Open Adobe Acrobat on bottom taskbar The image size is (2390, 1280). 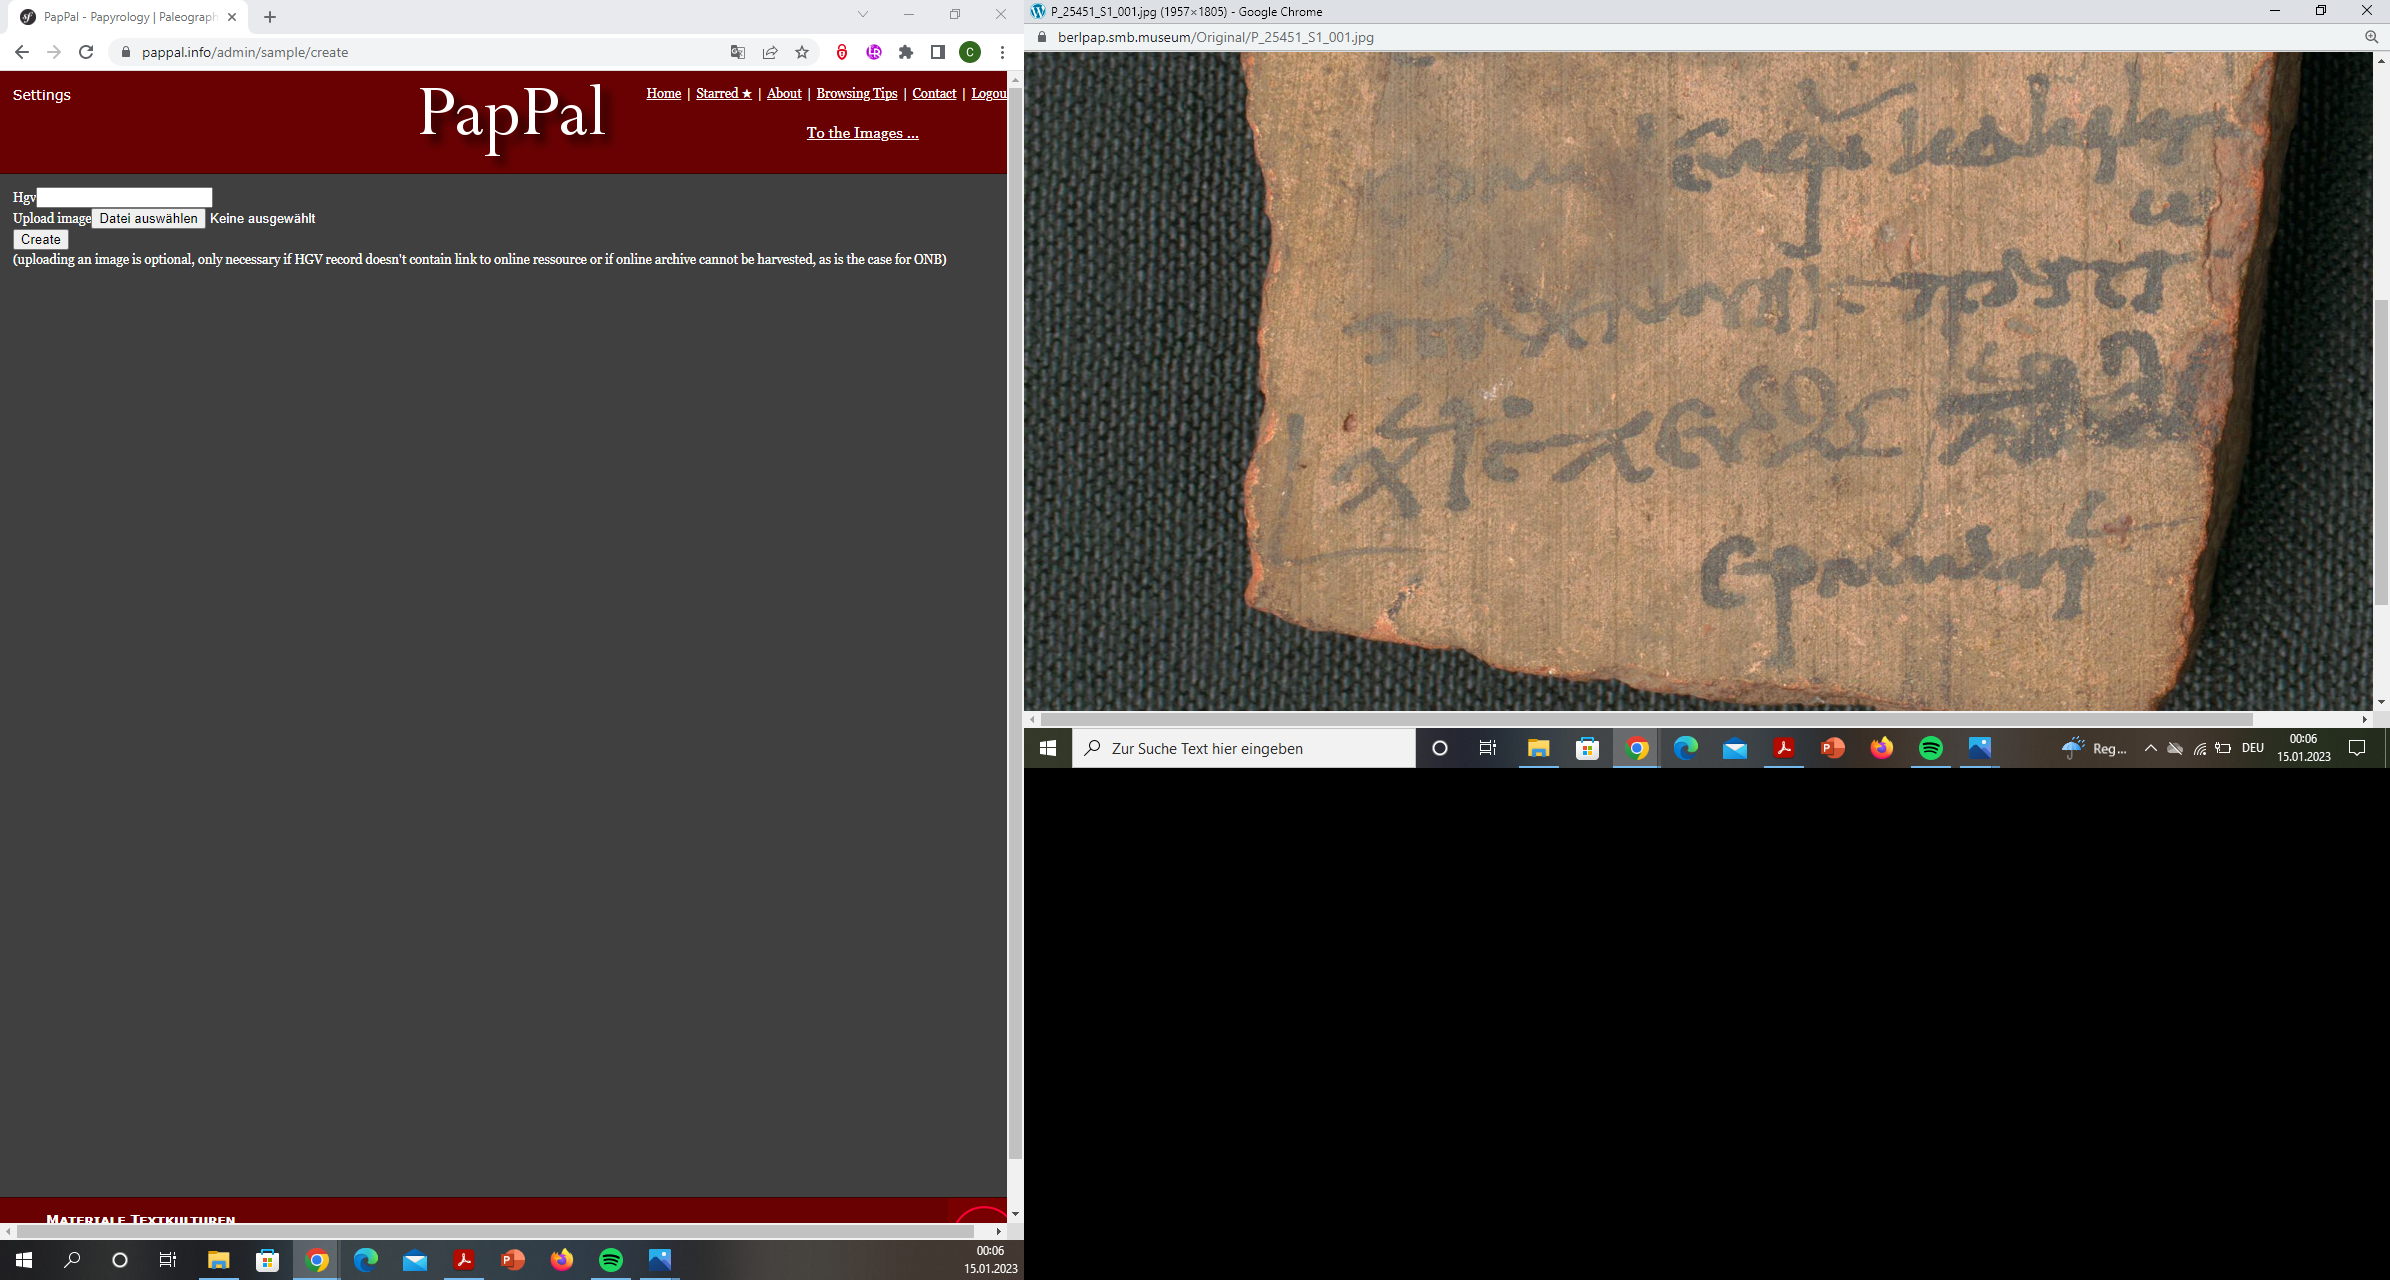click(464, 1260)
